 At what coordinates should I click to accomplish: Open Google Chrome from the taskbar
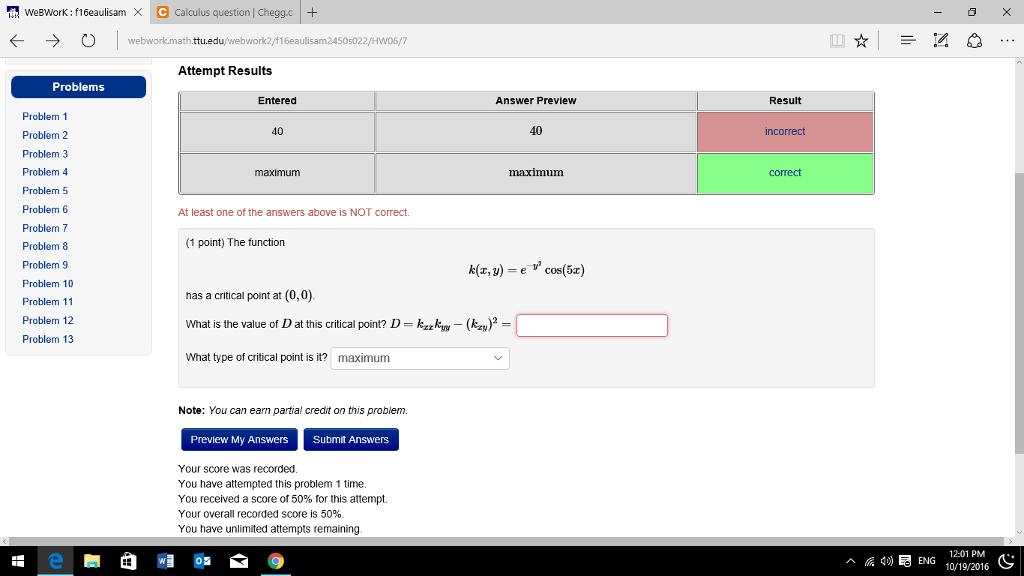275,562
